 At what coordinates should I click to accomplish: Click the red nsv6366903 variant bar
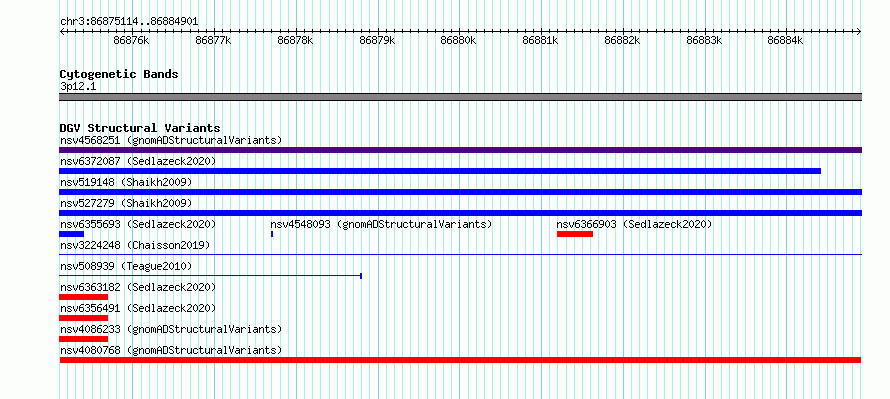tap(575, 234)
